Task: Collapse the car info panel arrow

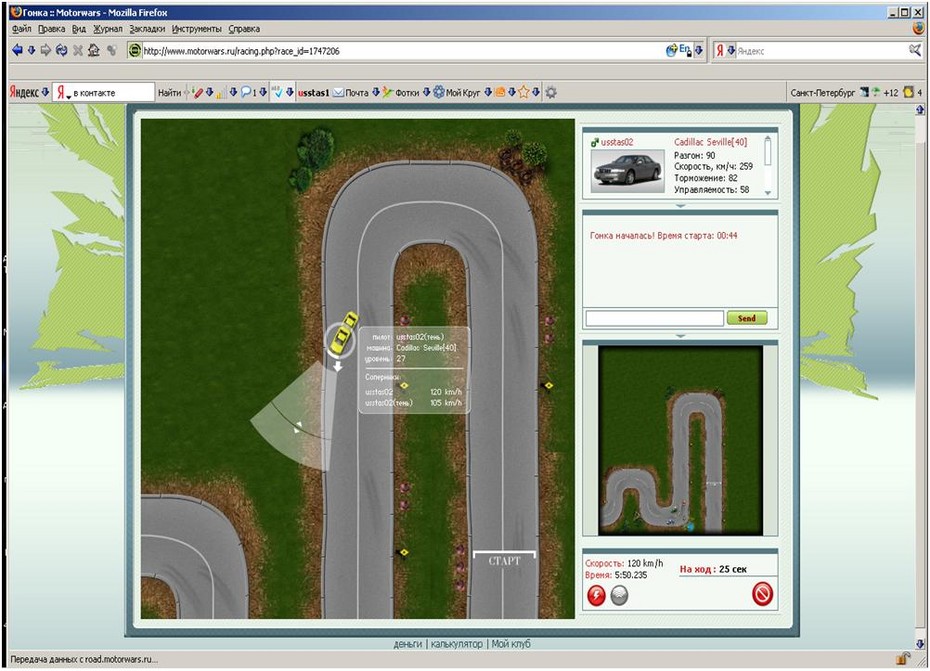Action: [x=680, y=206]
